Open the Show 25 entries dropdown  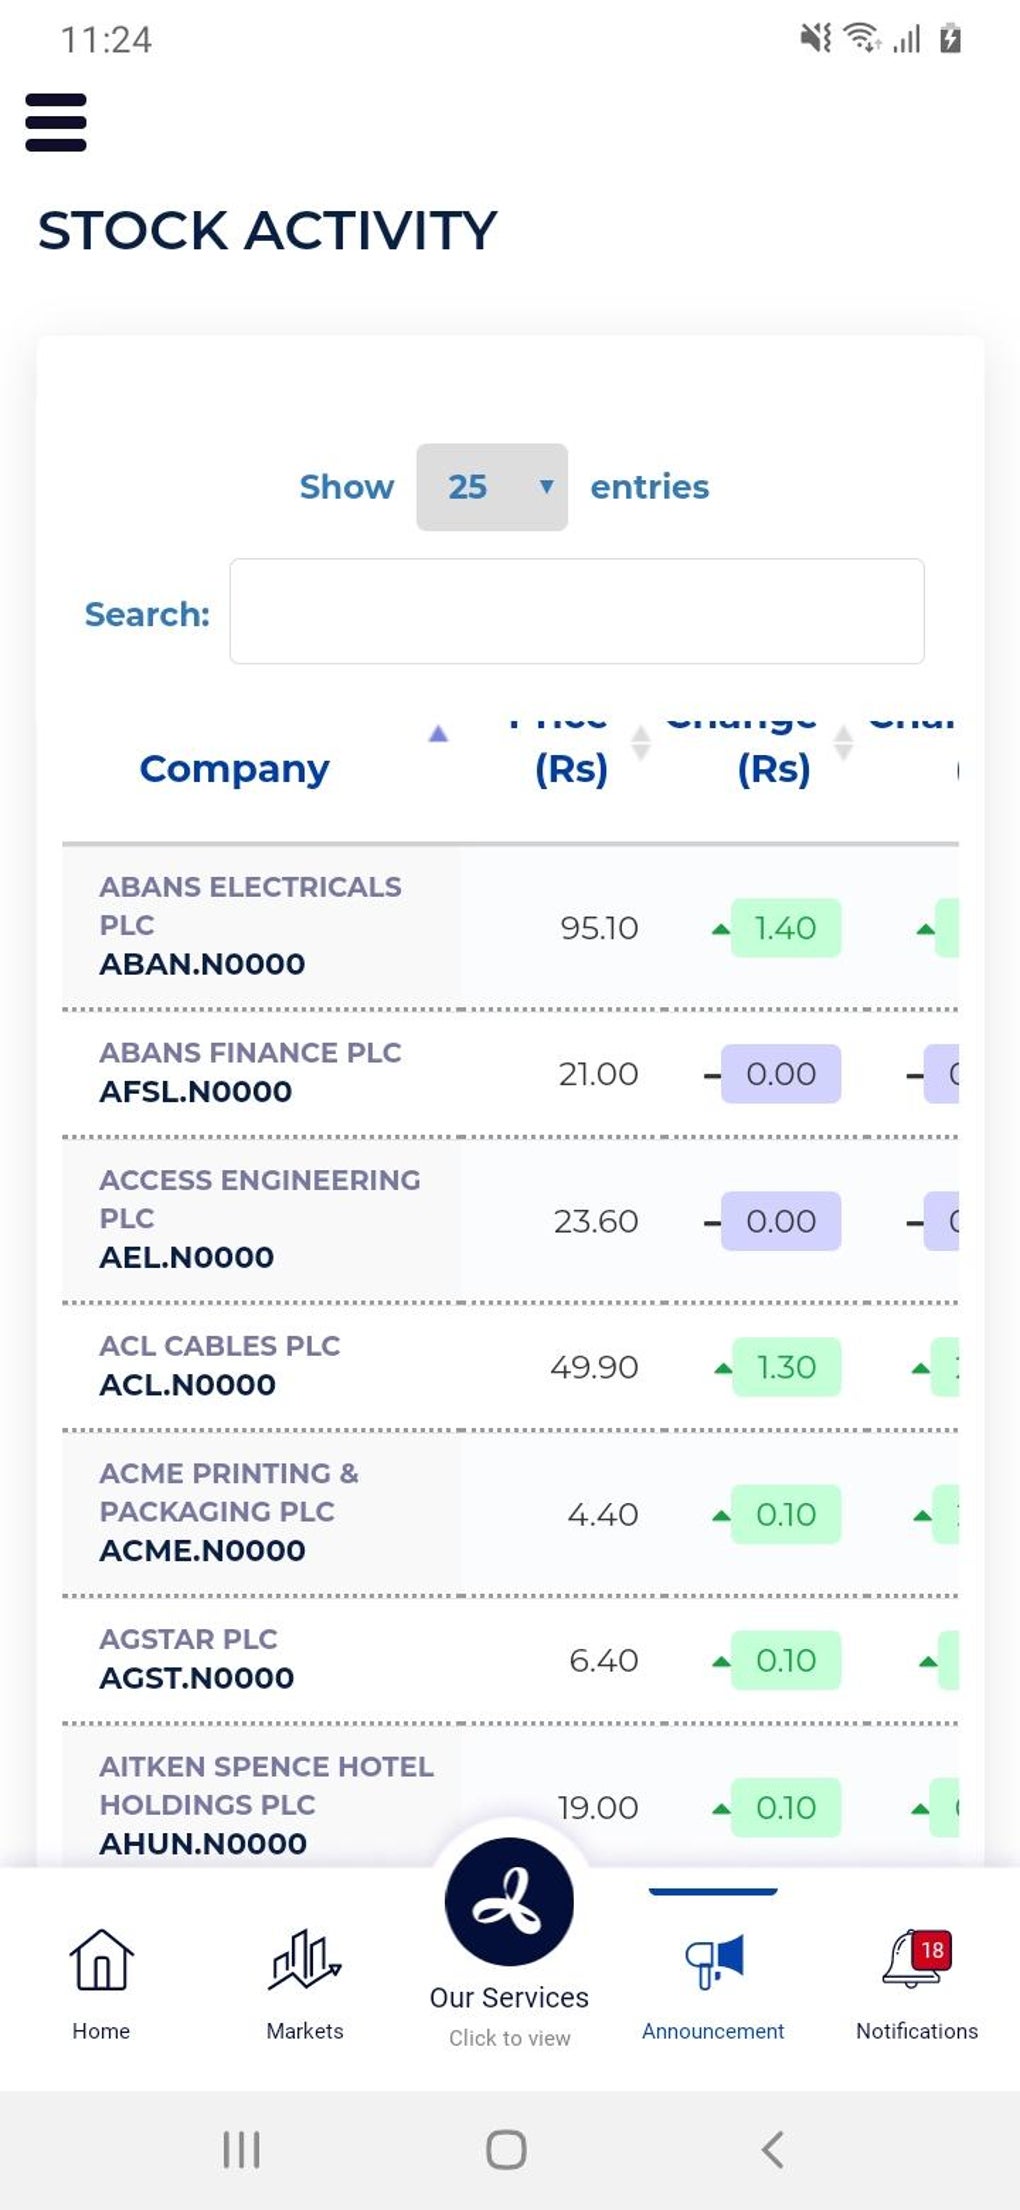[492, 487]
